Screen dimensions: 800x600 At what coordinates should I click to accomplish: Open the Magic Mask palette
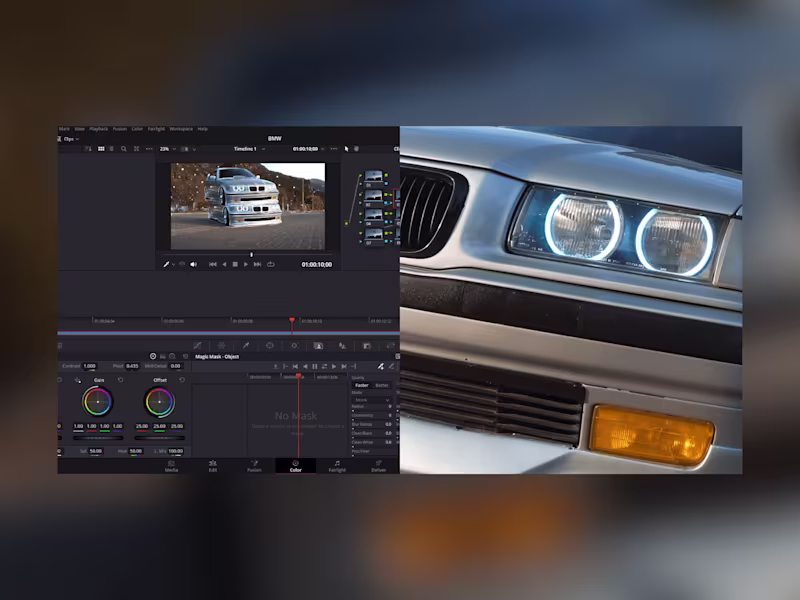pyautogui.click(x=319, y=345)
